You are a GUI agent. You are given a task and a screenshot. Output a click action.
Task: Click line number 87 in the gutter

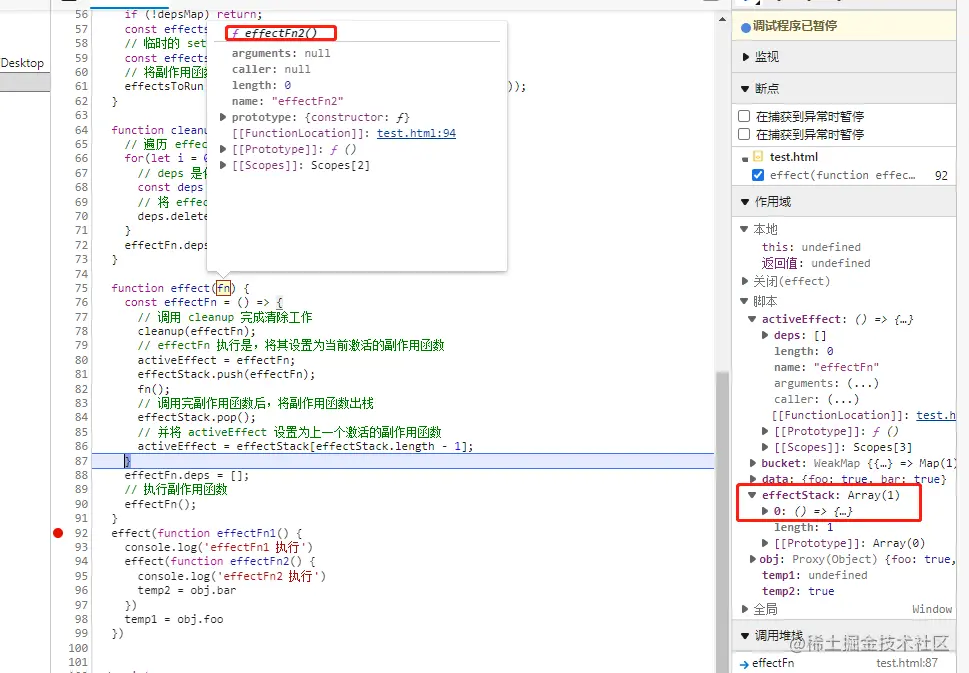(82, 461)
